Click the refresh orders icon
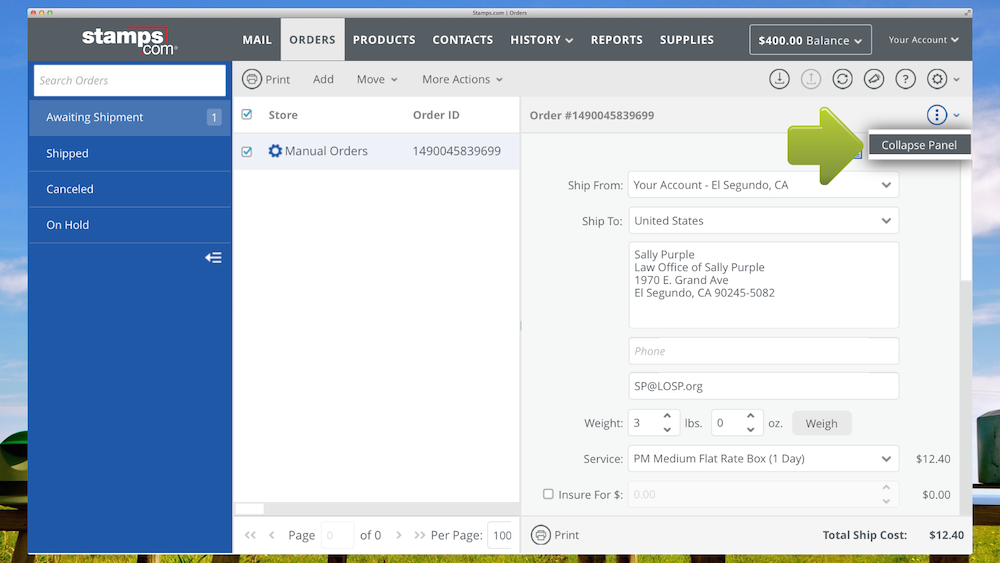 pos(842,79)
